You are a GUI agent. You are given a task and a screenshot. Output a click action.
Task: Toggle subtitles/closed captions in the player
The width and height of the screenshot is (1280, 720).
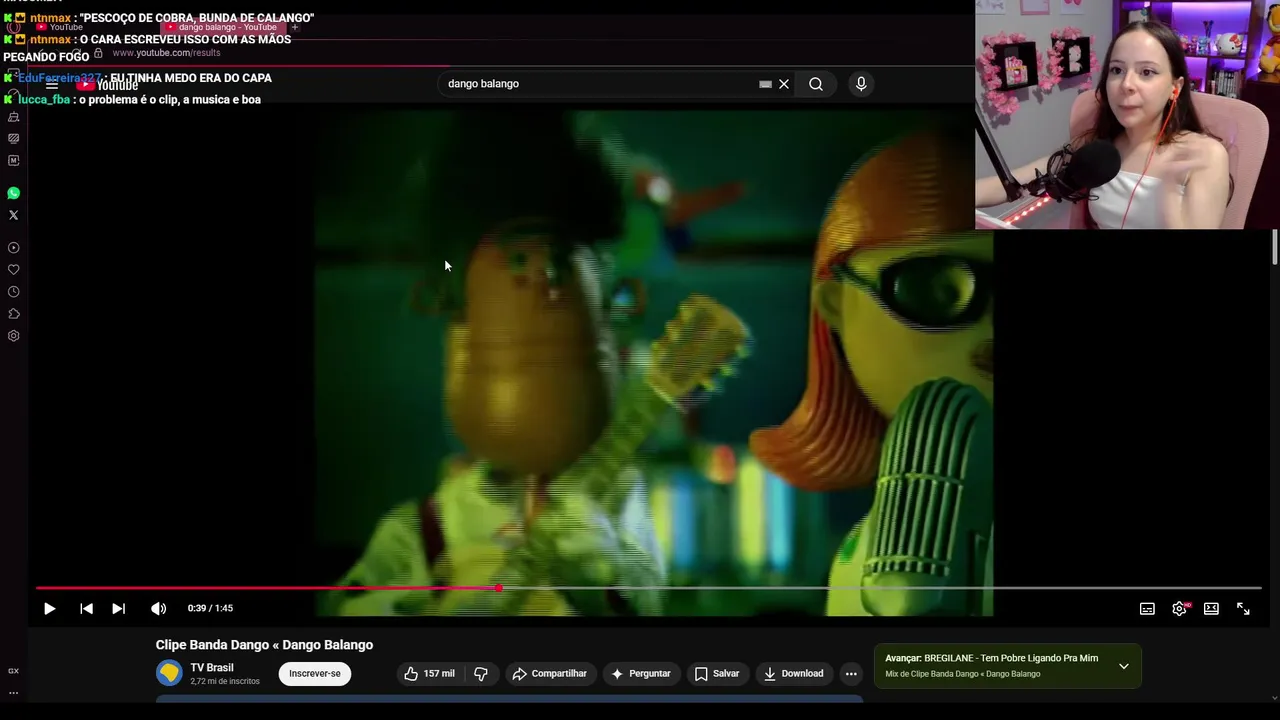click(1147, 608)
